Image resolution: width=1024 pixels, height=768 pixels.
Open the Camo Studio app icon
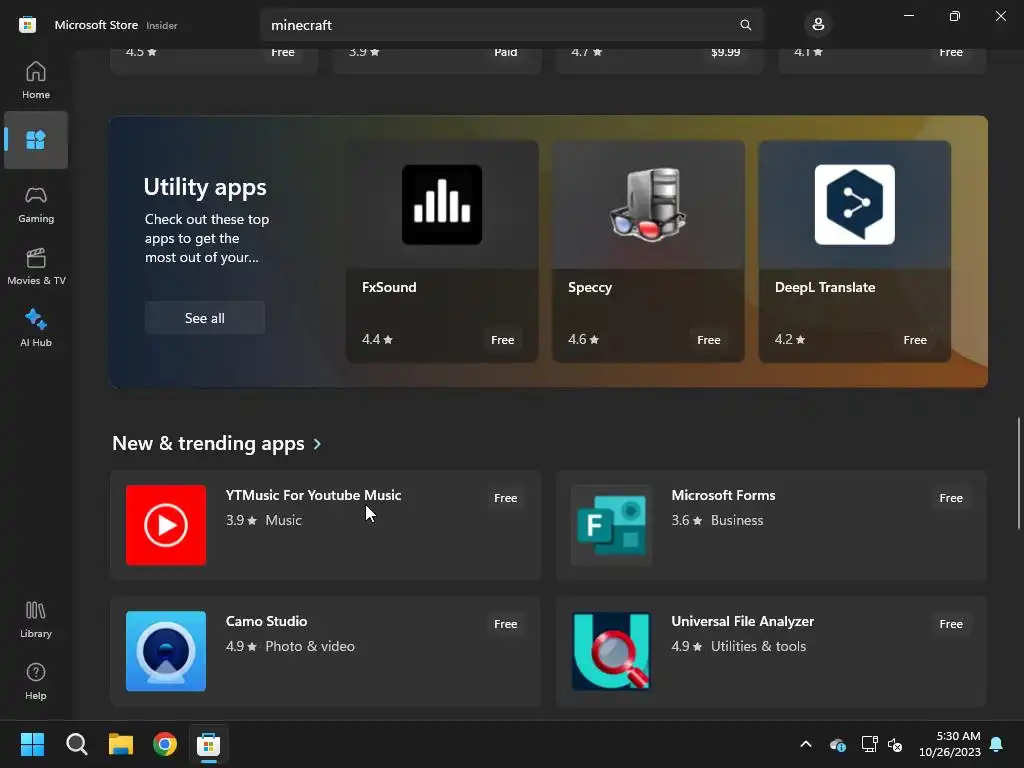coord(166,651)
